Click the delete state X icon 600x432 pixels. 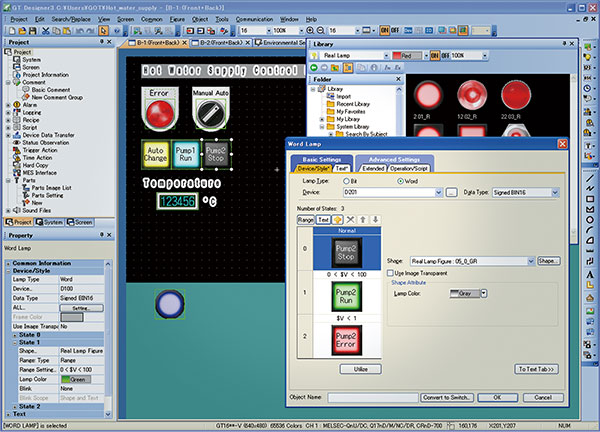352,218
